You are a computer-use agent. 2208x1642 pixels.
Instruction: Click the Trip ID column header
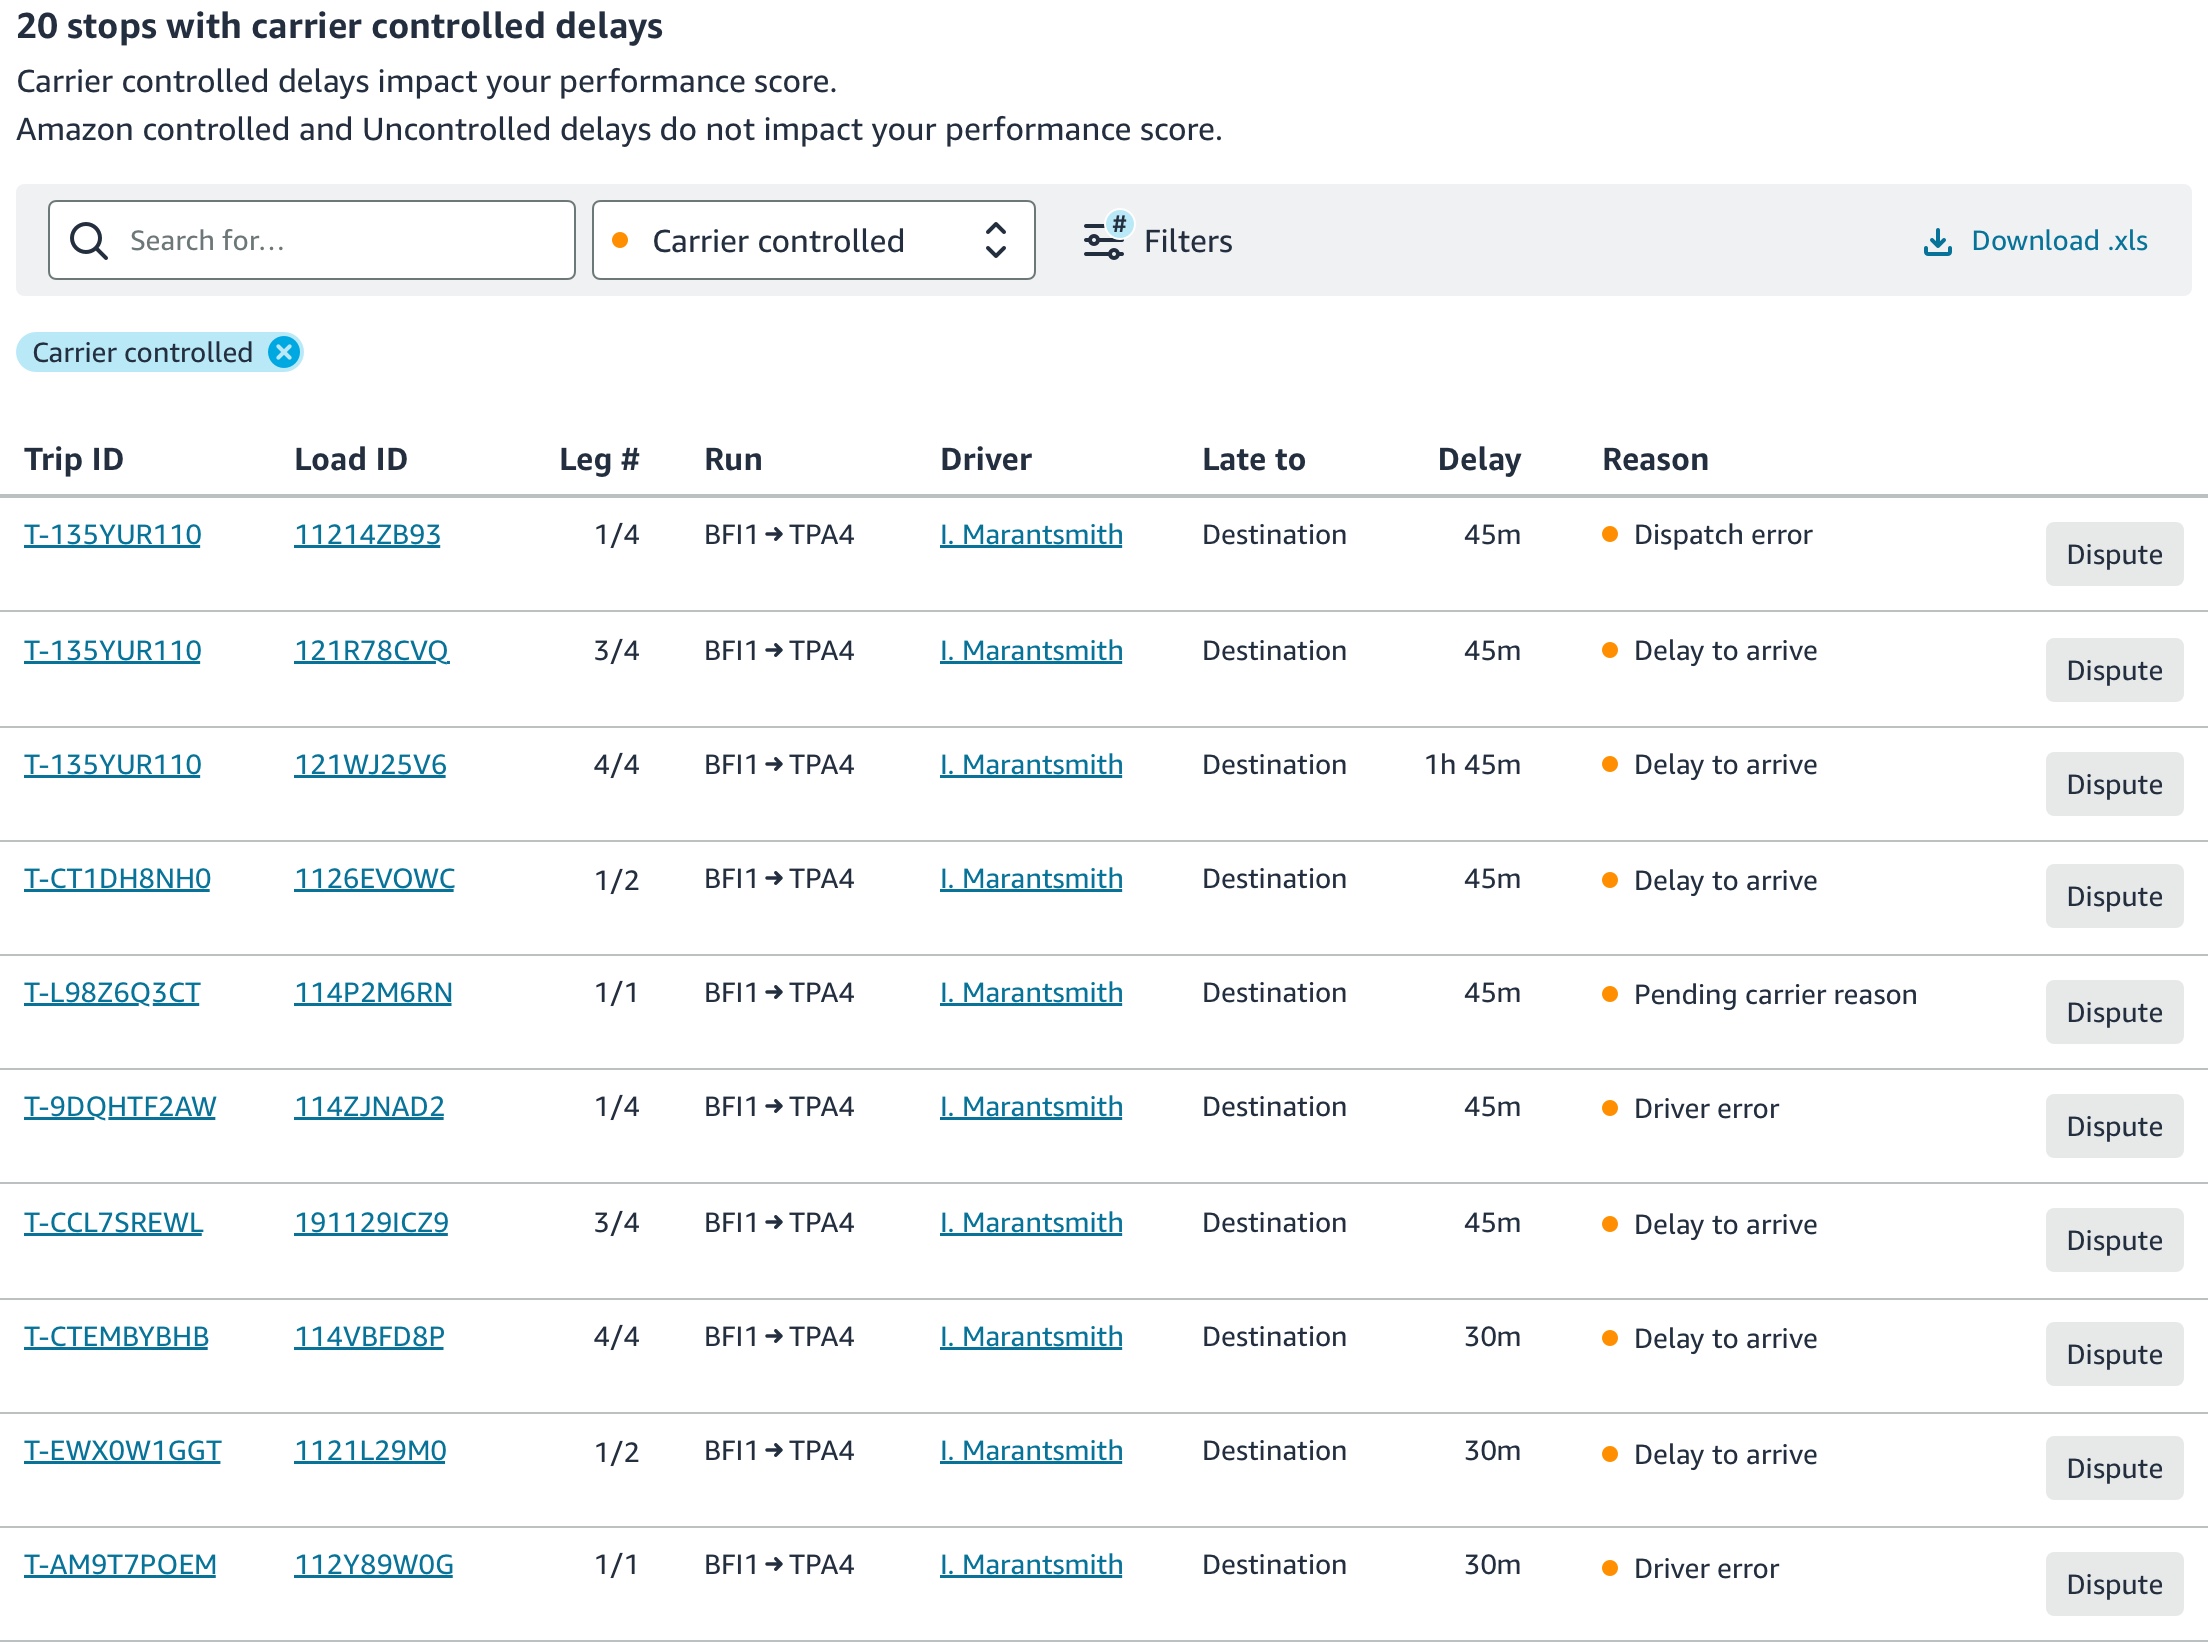(74, 459)
